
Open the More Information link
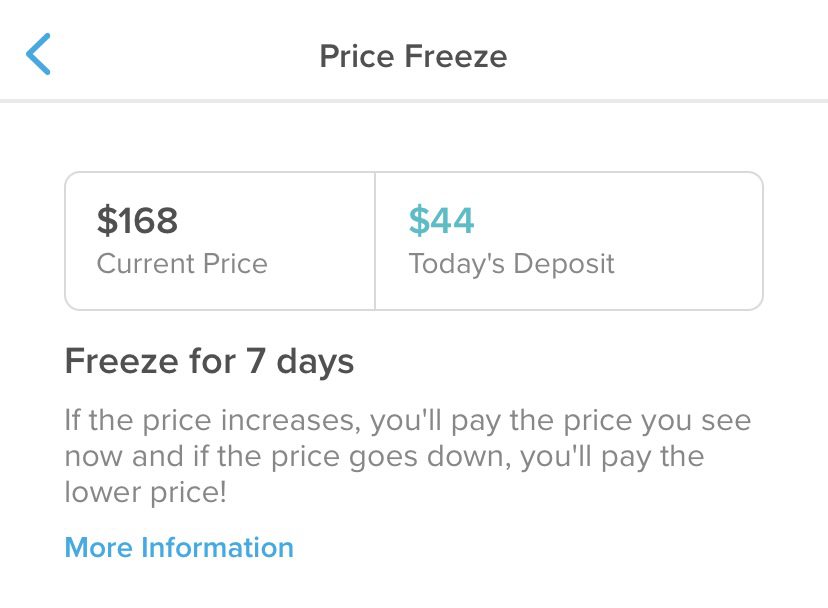[x=179, y=547]
